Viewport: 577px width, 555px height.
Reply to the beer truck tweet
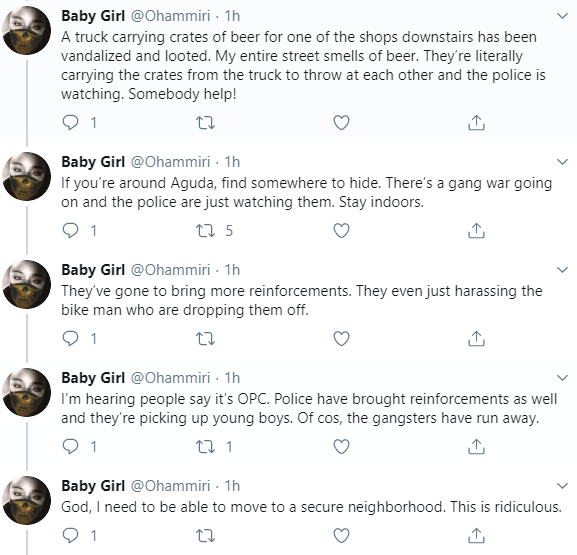click(x=70, y=123)
